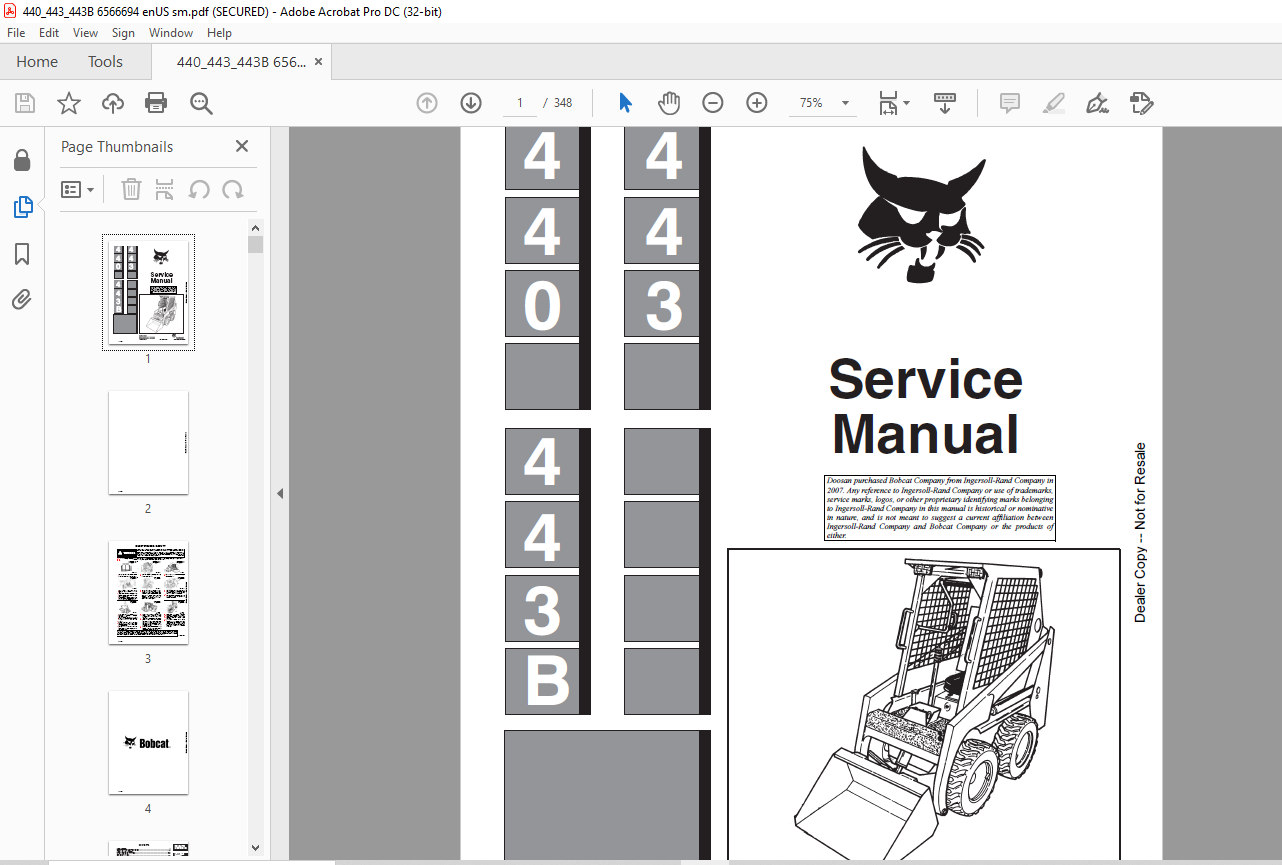Zoom out with minus icon
The height and width of the screenshot is (865, 1282).
pos(712,103)
